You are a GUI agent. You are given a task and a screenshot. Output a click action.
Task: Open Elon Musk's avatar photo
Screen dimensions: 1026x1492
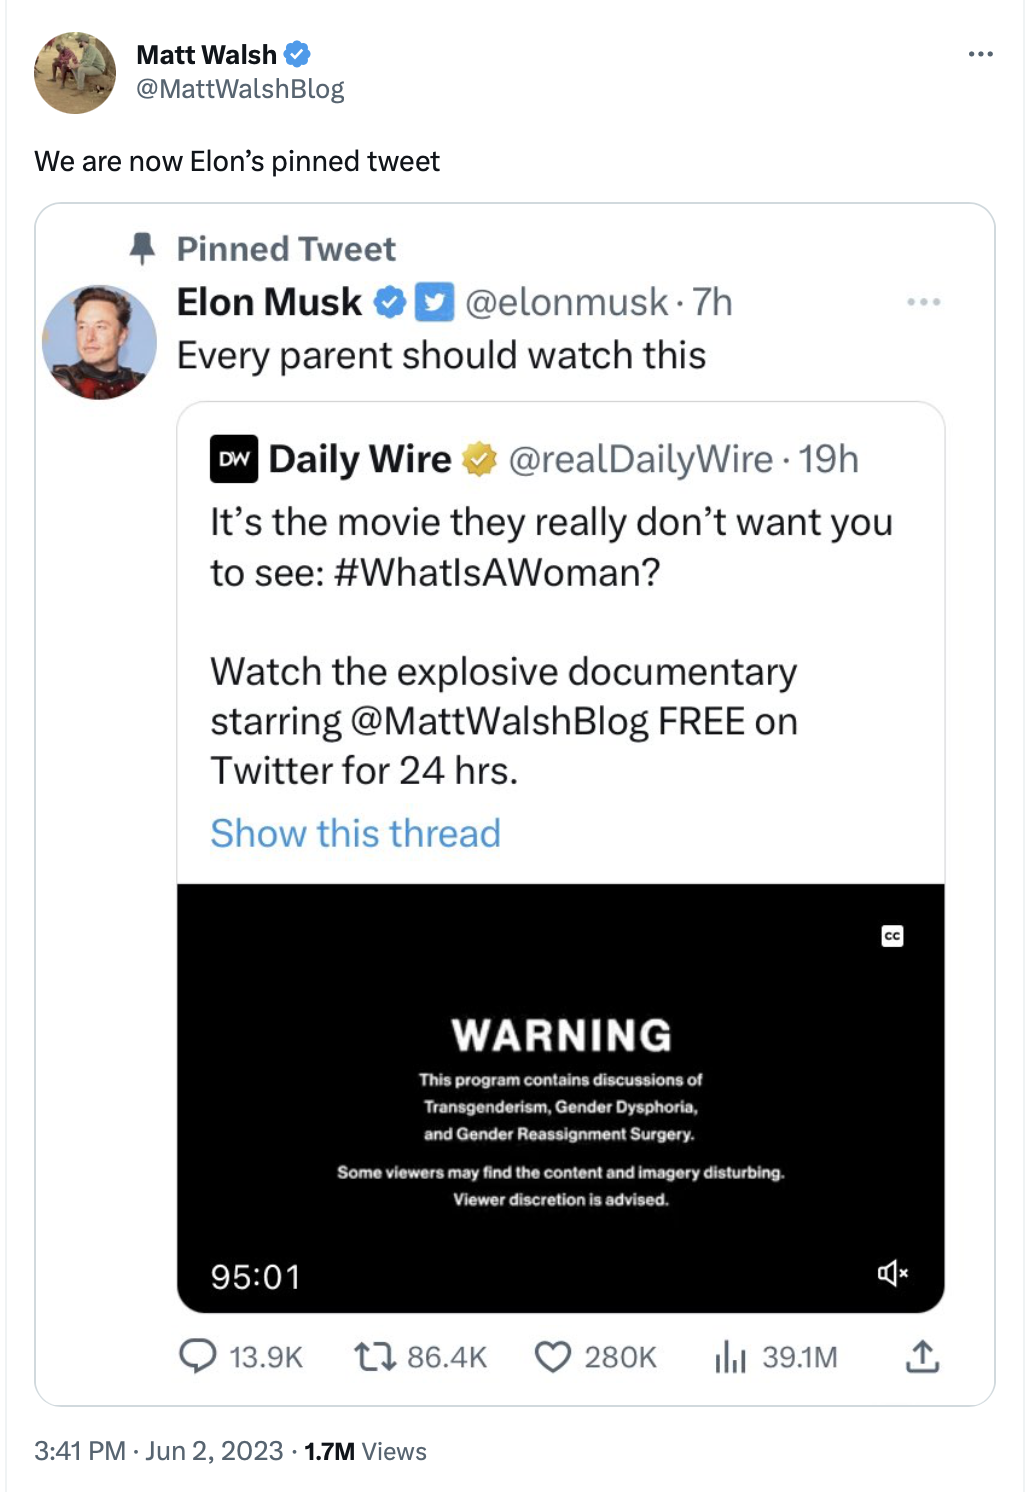click(99, 342)
